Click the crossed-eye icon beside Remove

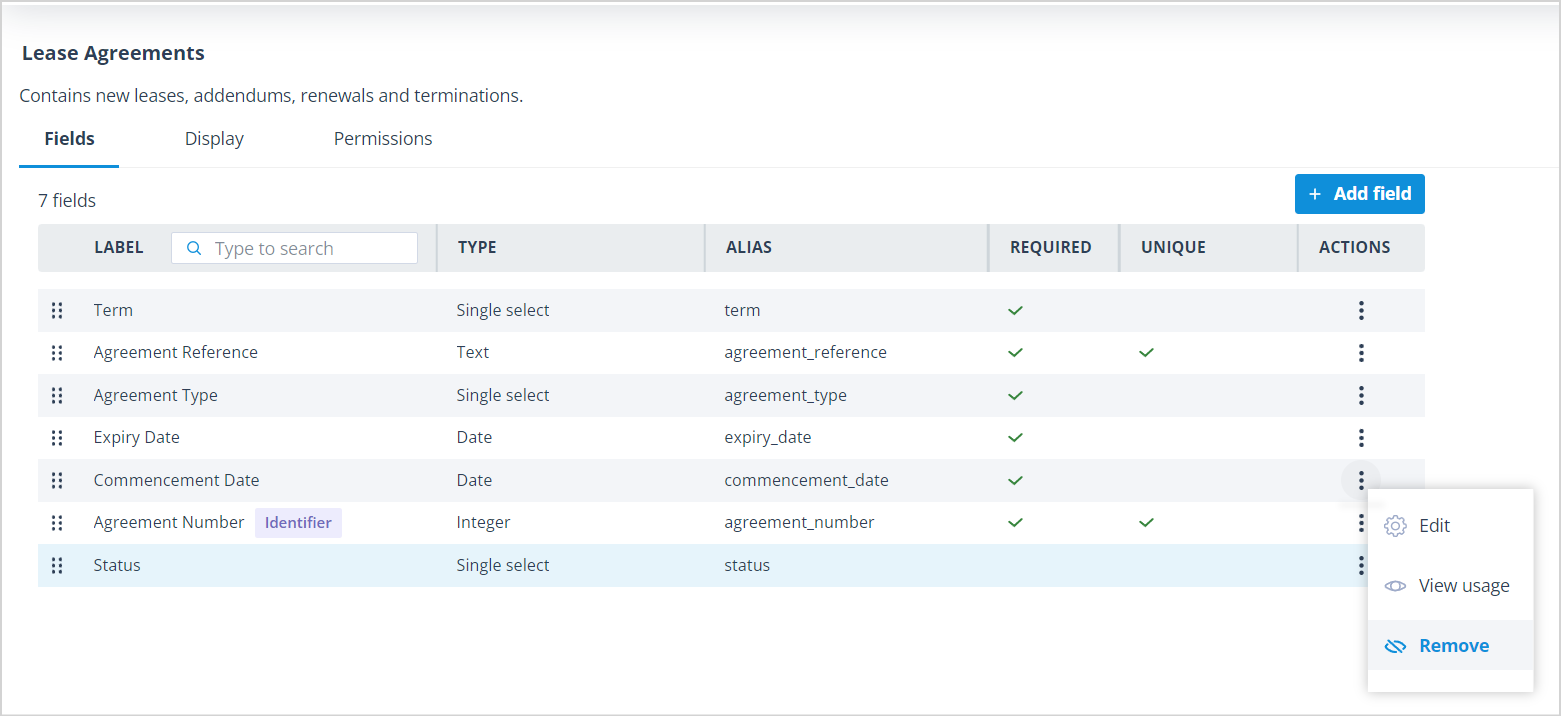tap(1395, 646)
